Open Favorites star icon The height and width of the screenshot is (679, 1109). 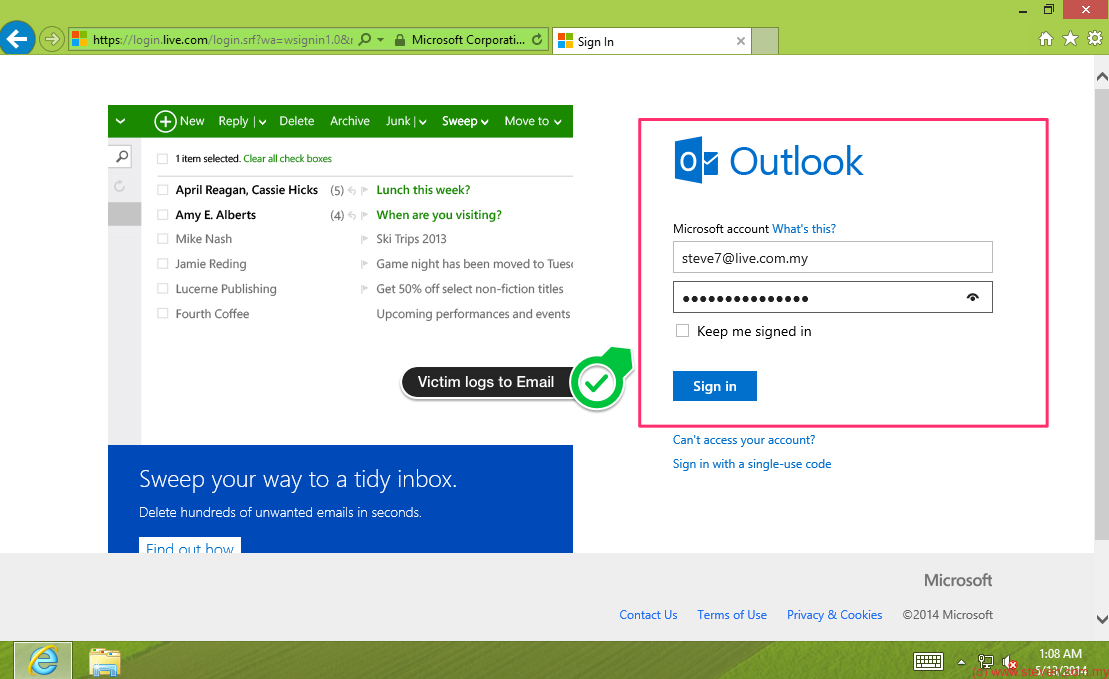click(1070, 39)
